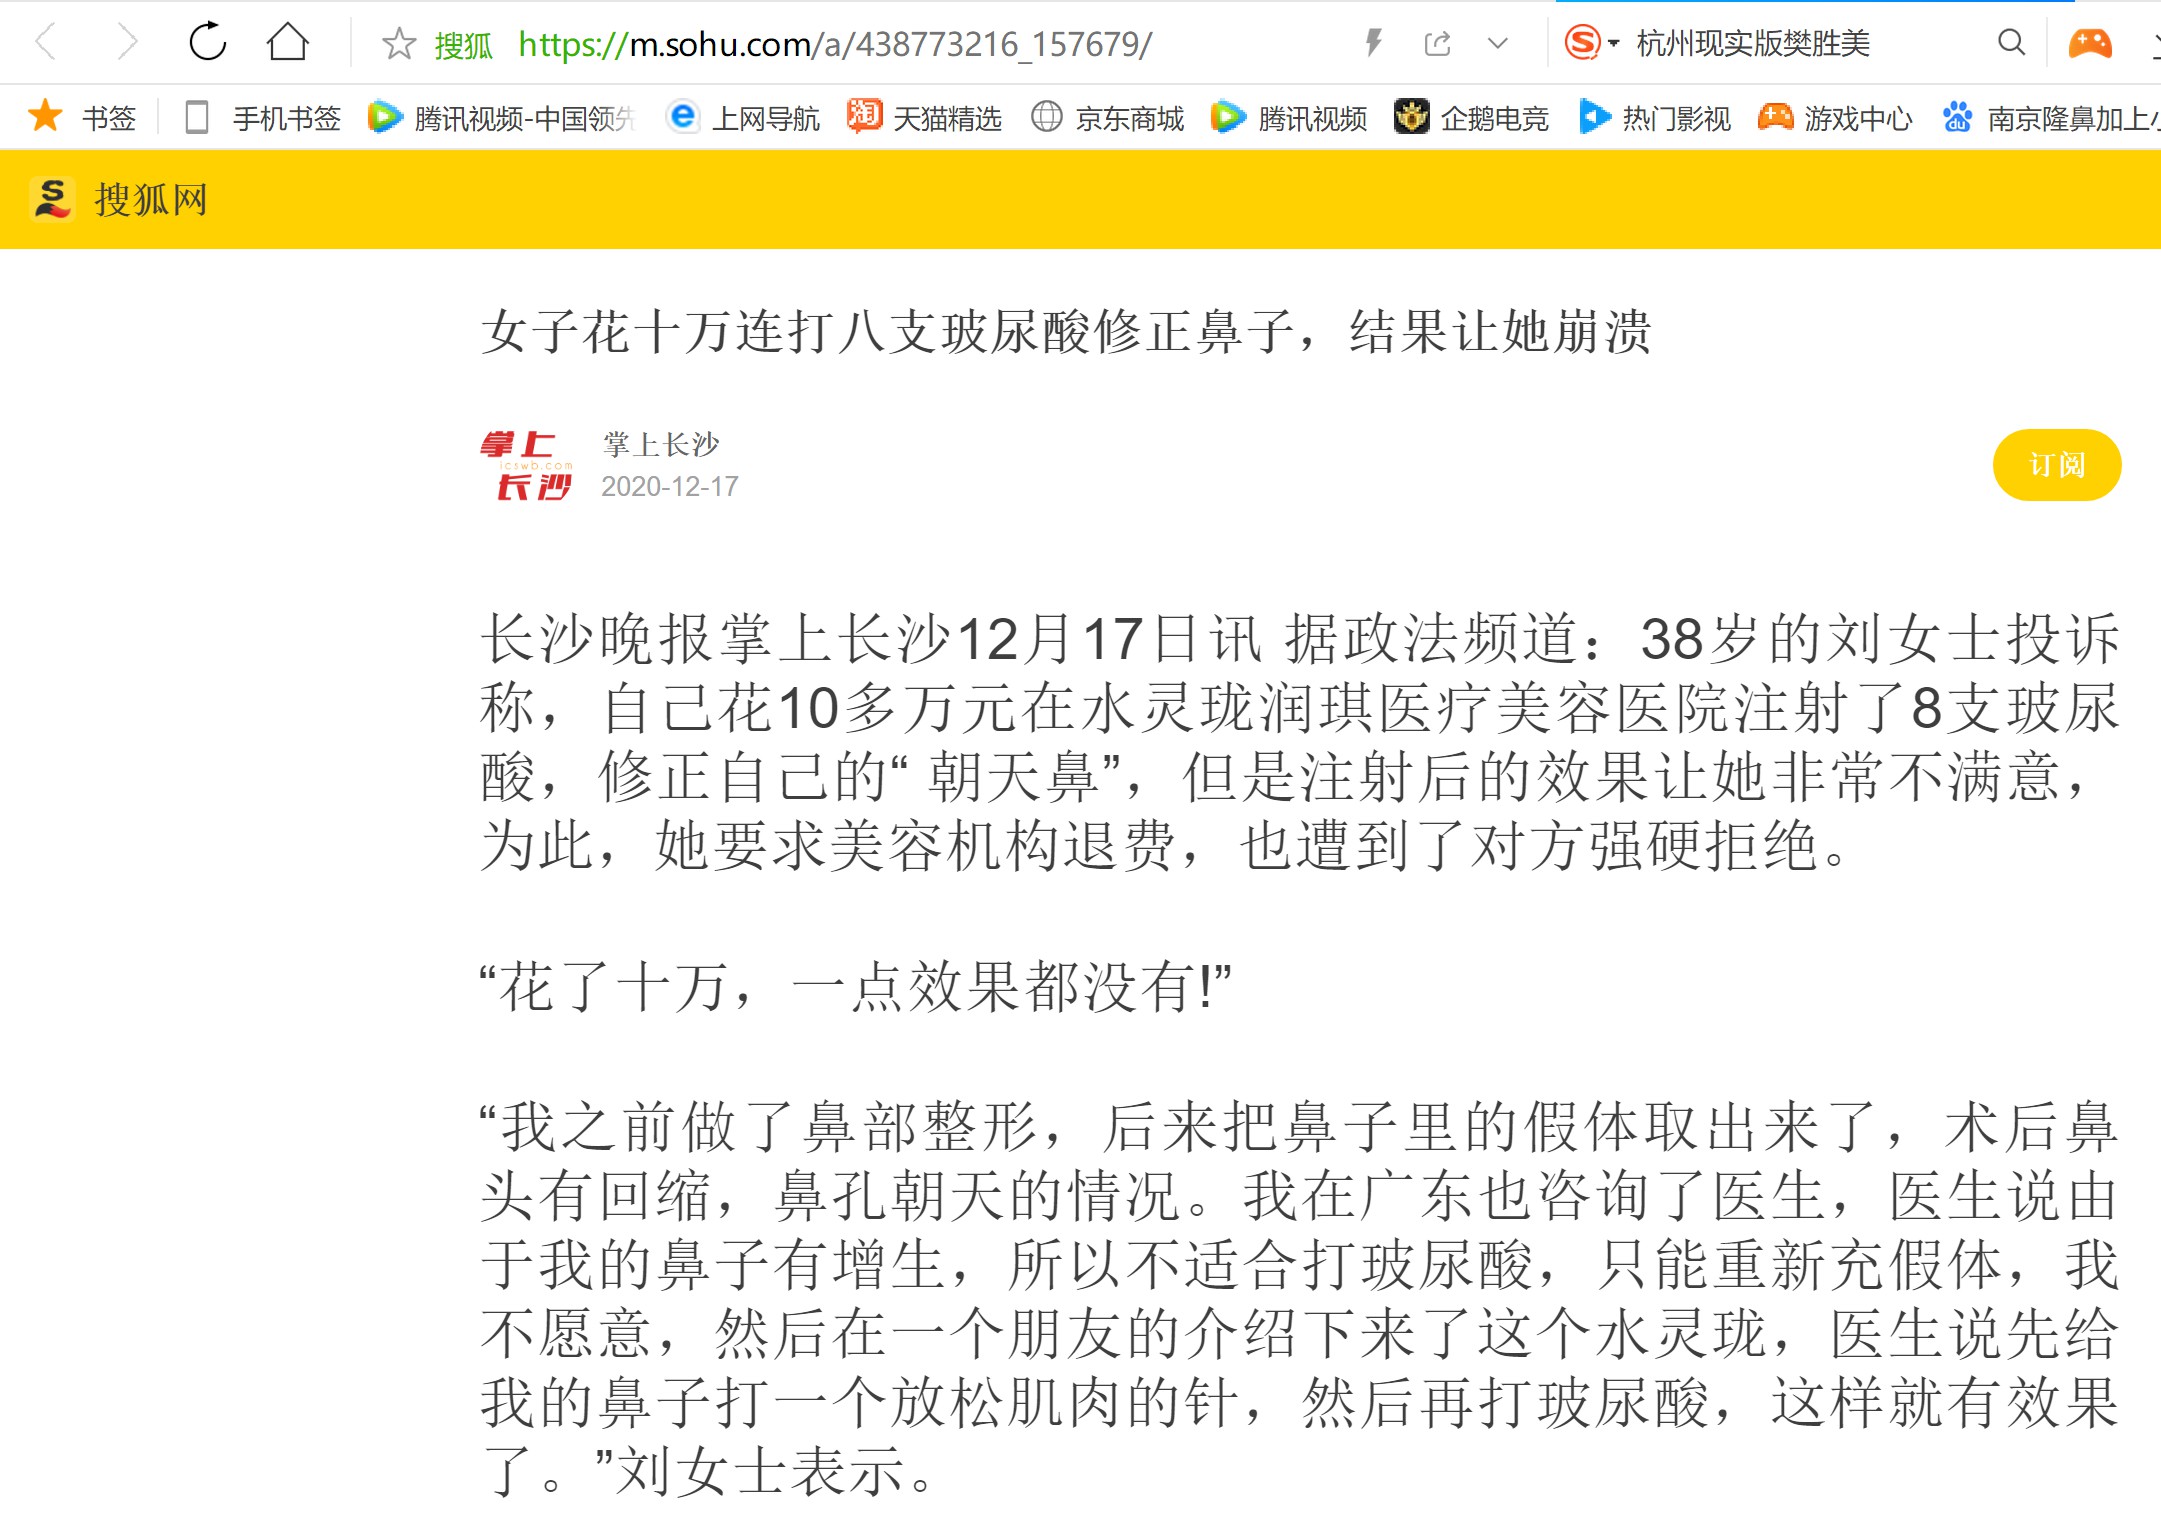Click the 掌上长沙 publisher logo

point(526,465)
